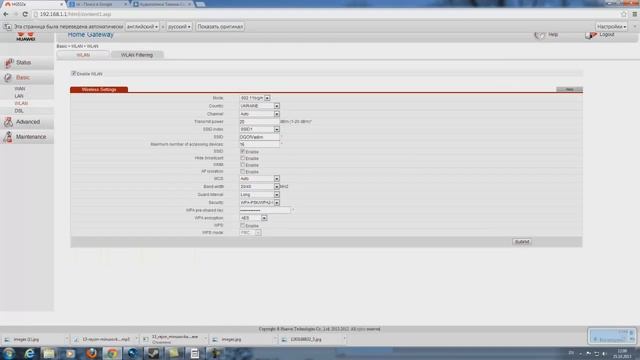Open File Explorer folder on taskbar

coord(49,353)
